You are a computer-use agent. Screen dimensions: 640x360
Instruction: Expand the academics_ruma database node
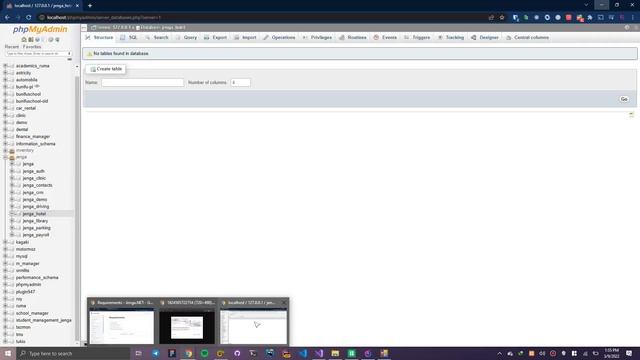(5, 66)
